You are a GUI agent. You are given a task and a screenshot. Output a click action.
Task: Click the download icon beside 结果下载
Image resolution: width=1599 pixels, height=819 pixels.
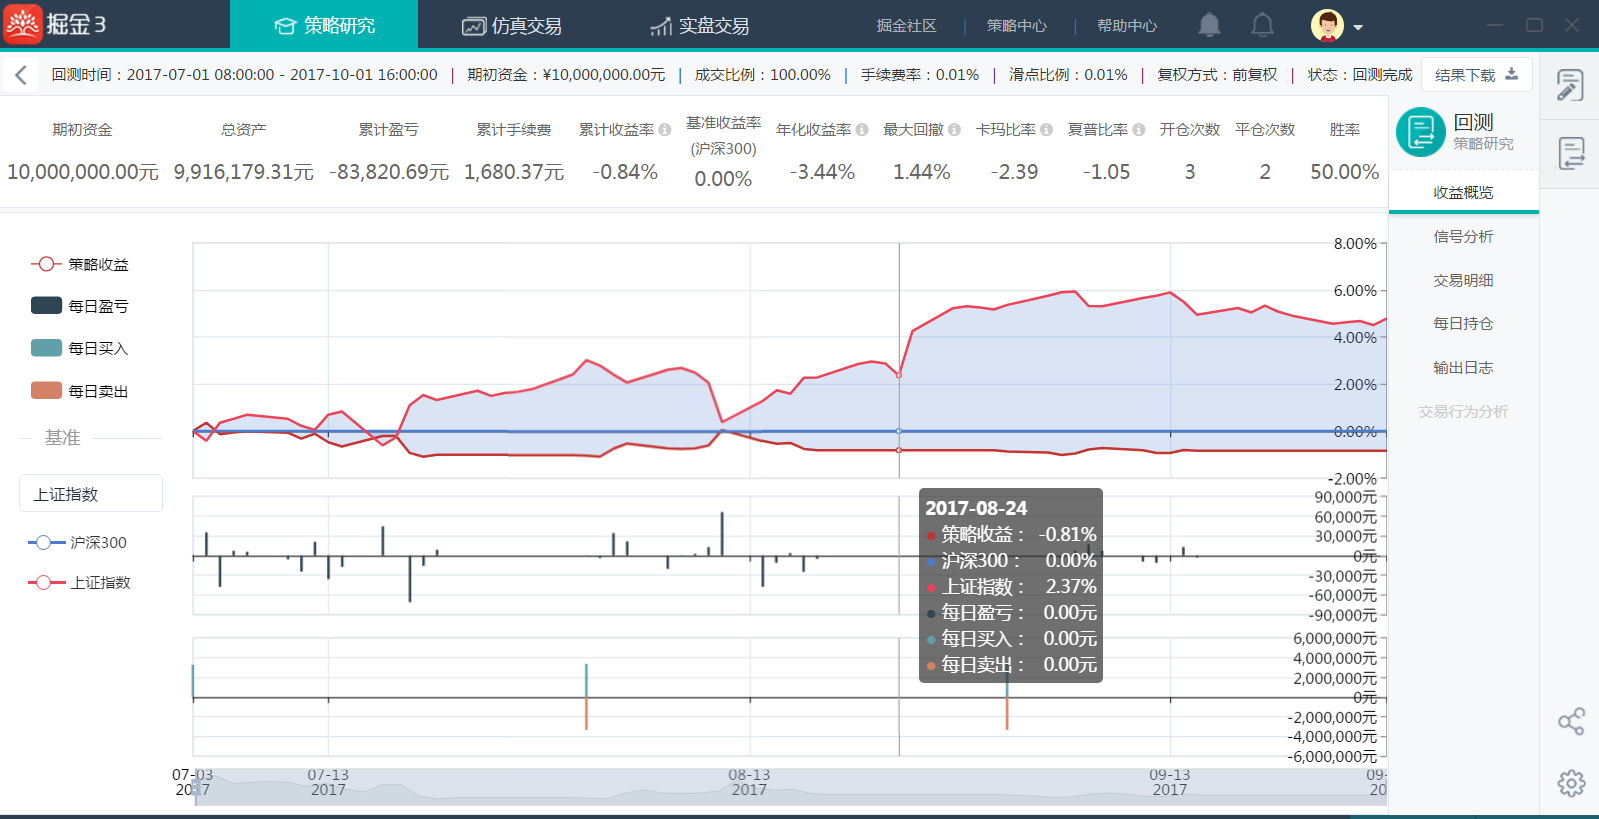[1511, 74]
